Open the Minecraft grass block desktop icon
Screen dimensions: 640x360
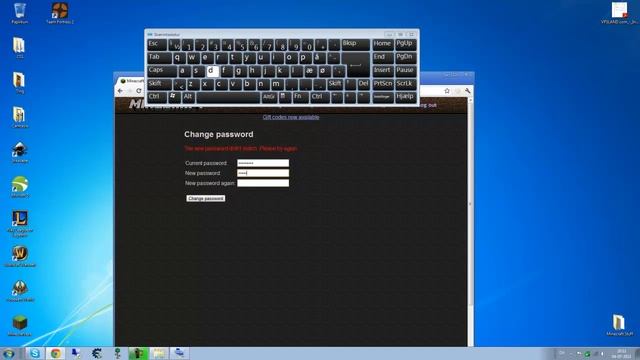tap(20, 324)
